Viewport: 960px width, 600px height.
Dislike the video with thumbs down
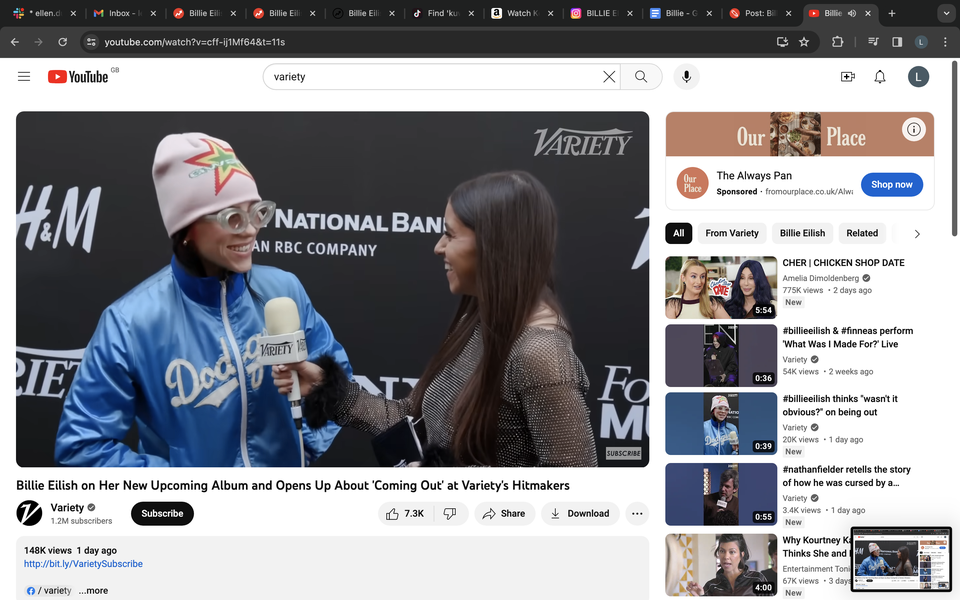[x=451, y=514]
